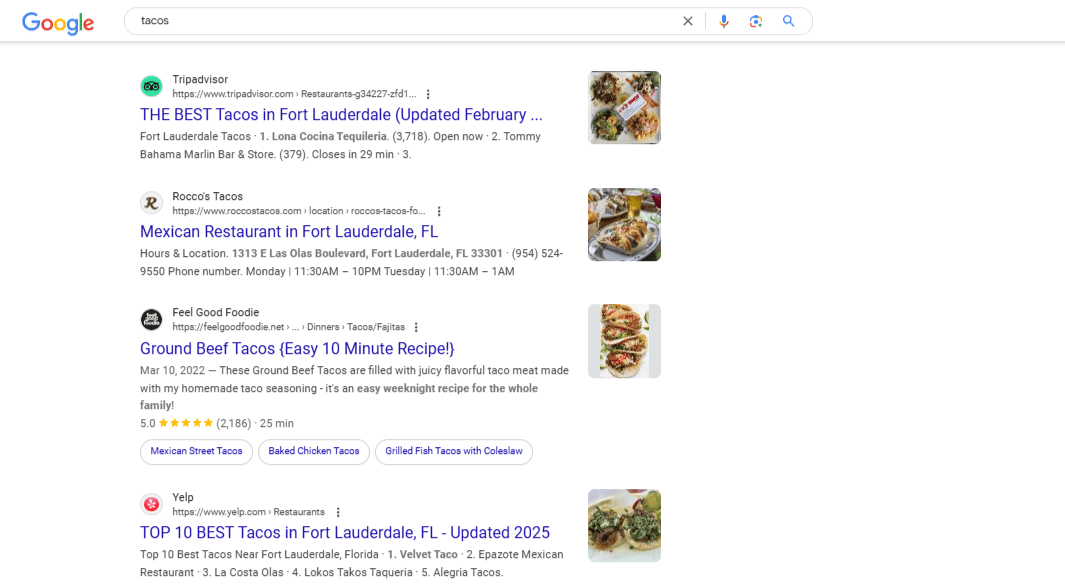
Task: Click the blue magnifier search icon
Action: point(788,21)
